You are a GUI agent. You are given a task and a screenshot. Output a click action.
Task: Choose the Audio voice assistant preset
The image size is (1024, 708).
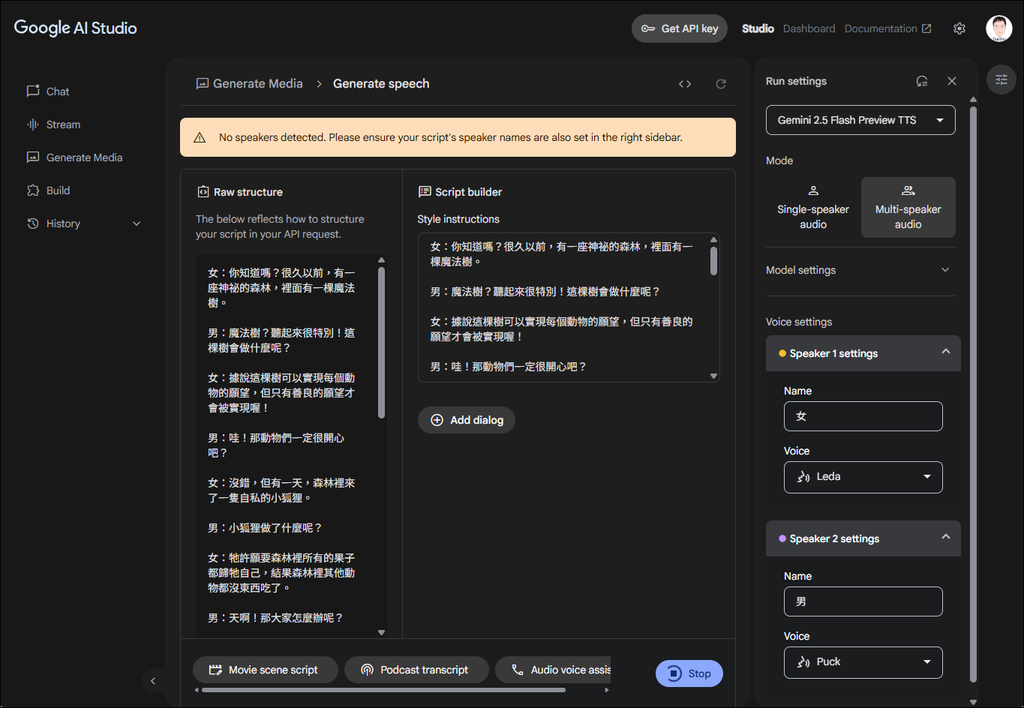click(x=553, y=669)
